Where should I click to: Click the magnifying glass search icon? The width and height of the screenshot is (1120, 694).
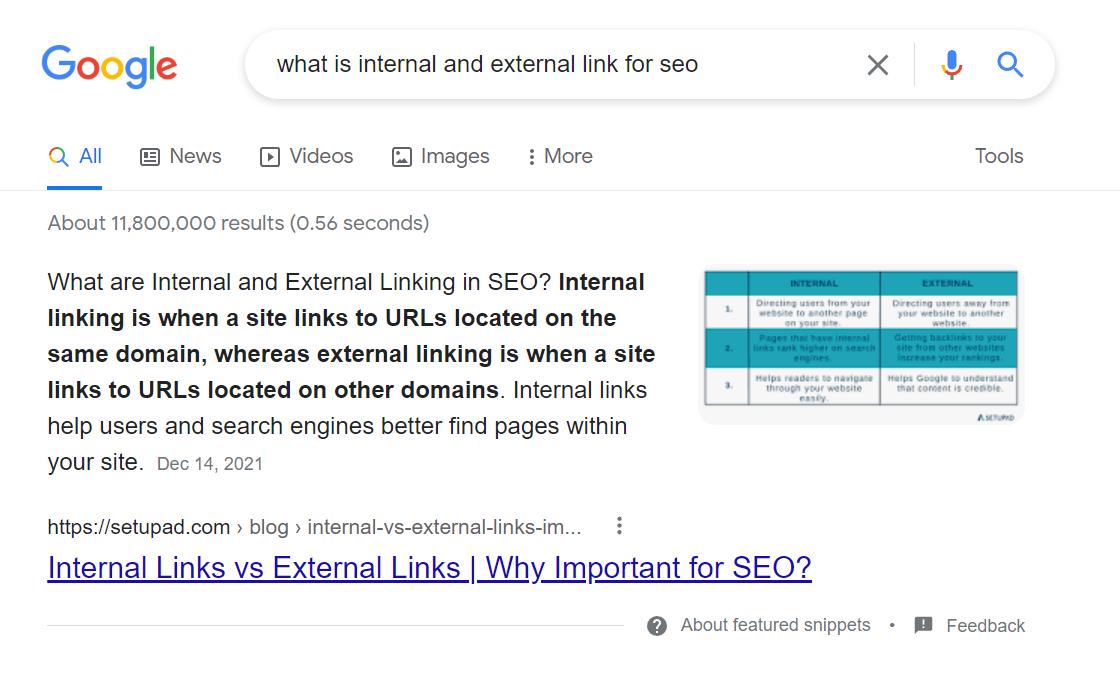(x=1010, y=64)
